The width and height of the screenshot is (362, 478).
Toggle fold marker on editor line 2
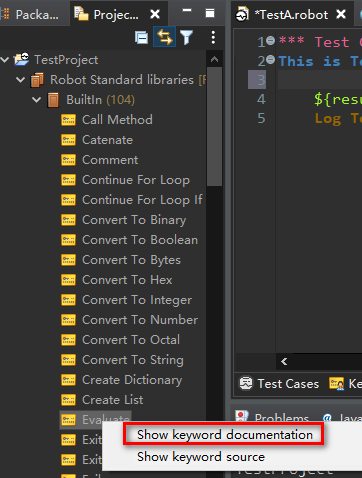271,60
